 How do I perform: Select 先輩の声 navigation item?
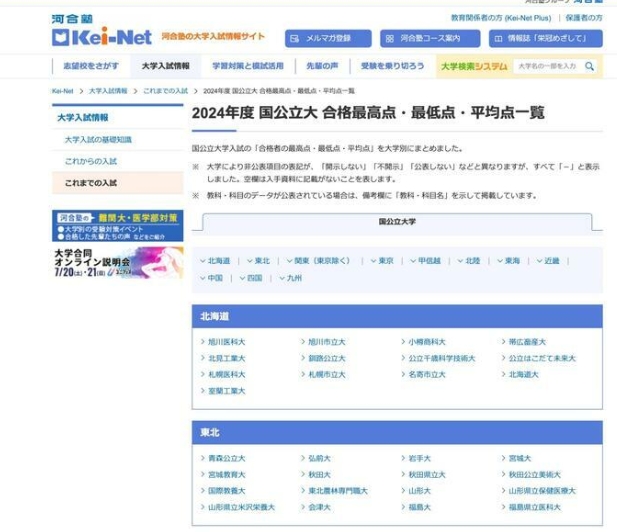pyautogui.click(x=322, y=66)
